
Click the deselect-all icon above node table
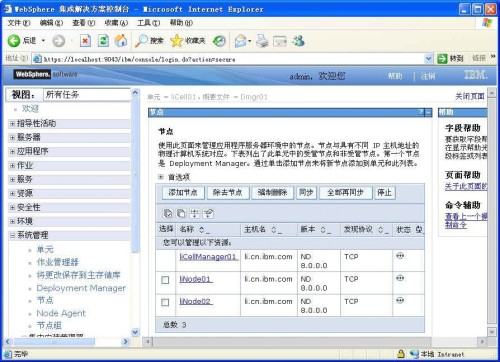181,213
